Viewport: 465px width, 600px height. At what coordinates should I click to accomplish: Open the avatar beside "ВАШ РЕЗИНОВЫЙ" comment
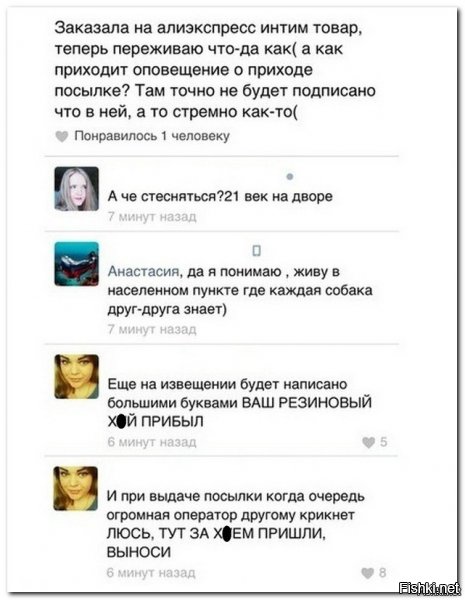77,377
